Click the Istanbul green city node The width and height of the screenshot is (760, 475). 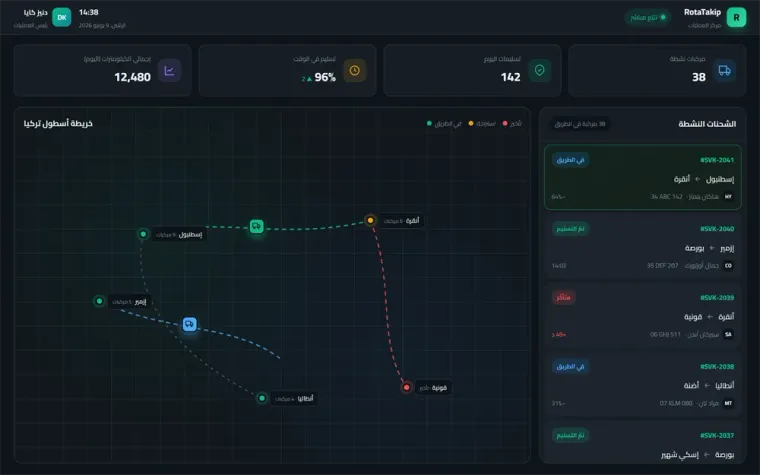(x=143, y=234)
